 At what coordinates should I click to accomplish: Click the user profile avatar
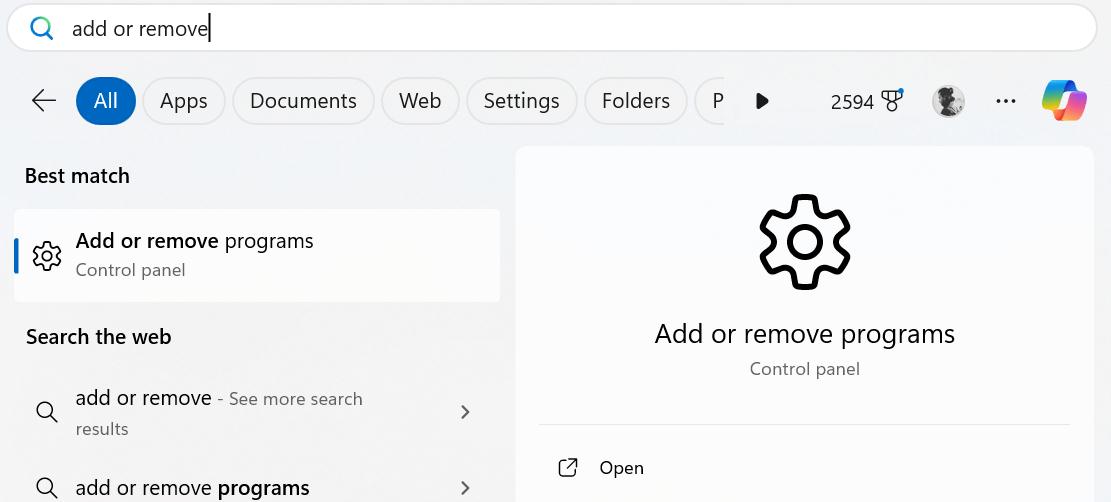coord(948,101)
